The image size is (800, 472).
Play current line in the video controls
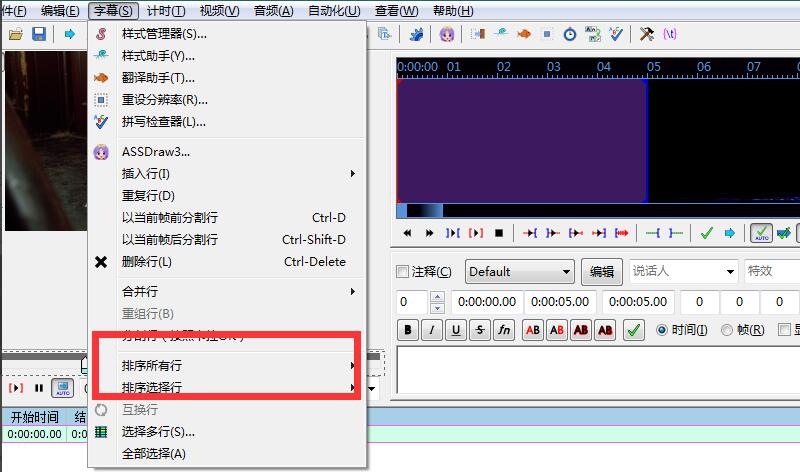click(x=16, y=388)
